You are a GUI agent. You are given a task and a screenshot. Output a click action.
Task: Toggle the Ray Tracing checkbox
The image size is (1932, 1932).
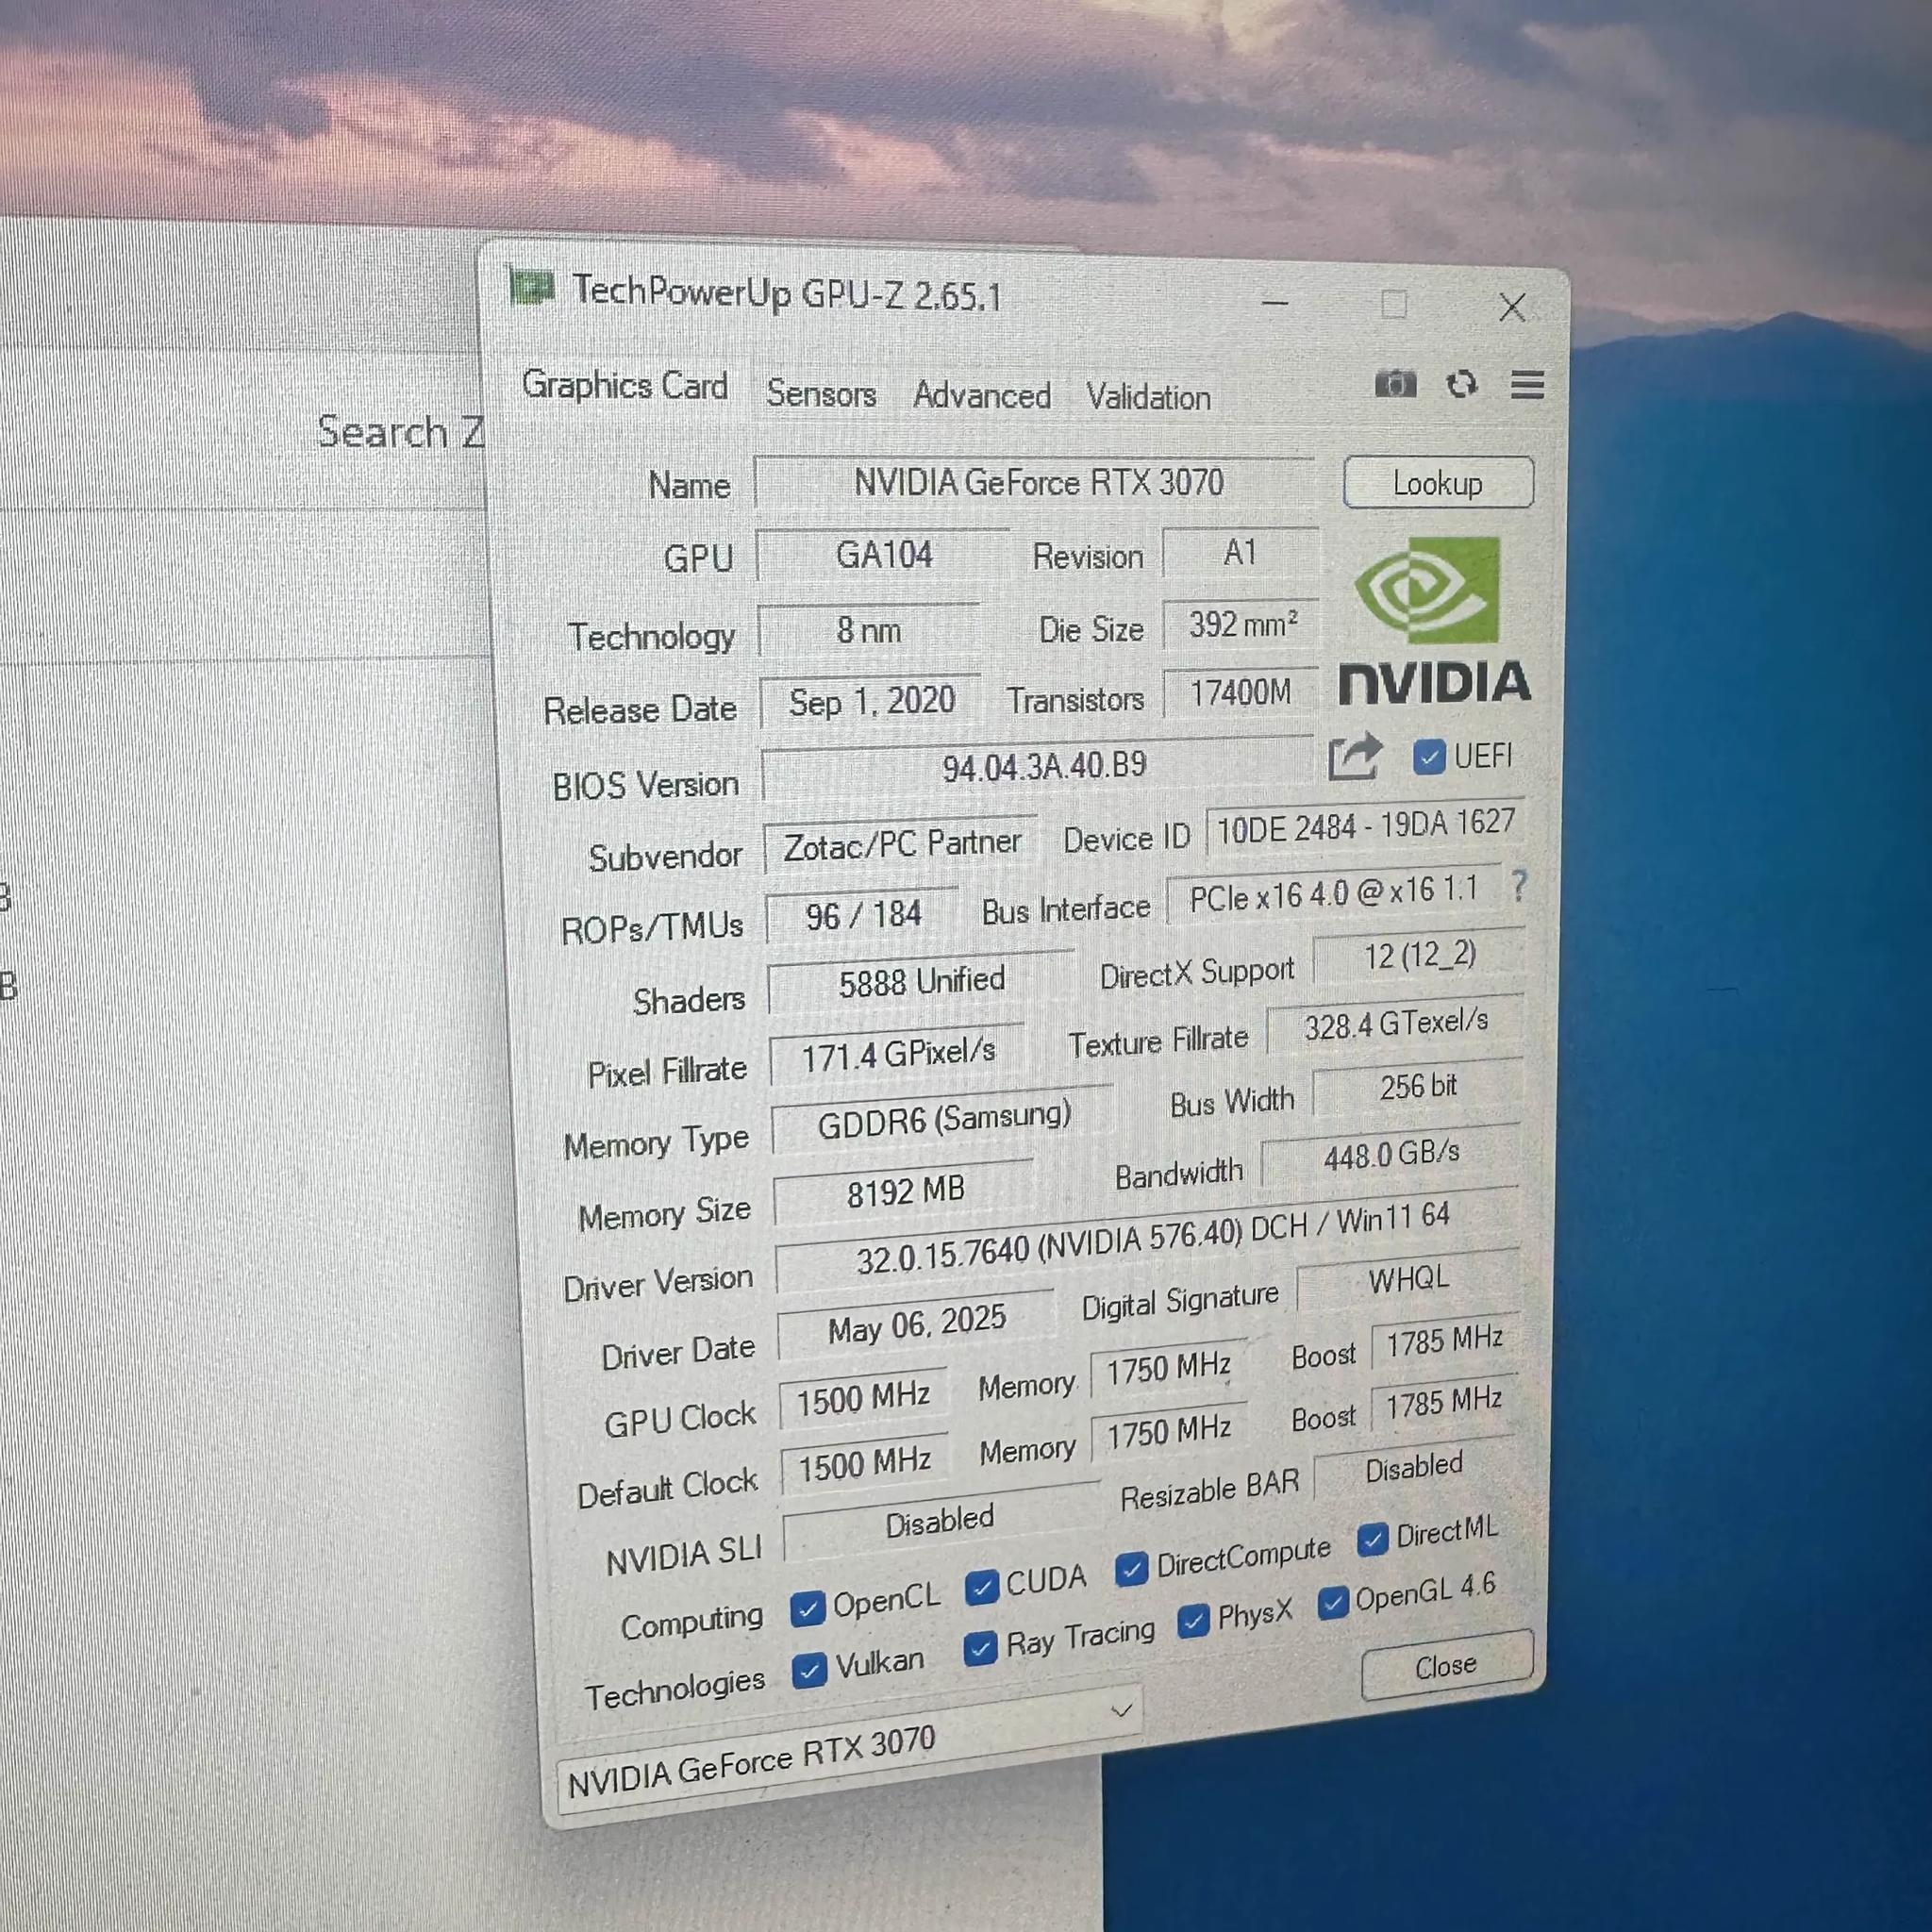click(x=980, y=1648)
